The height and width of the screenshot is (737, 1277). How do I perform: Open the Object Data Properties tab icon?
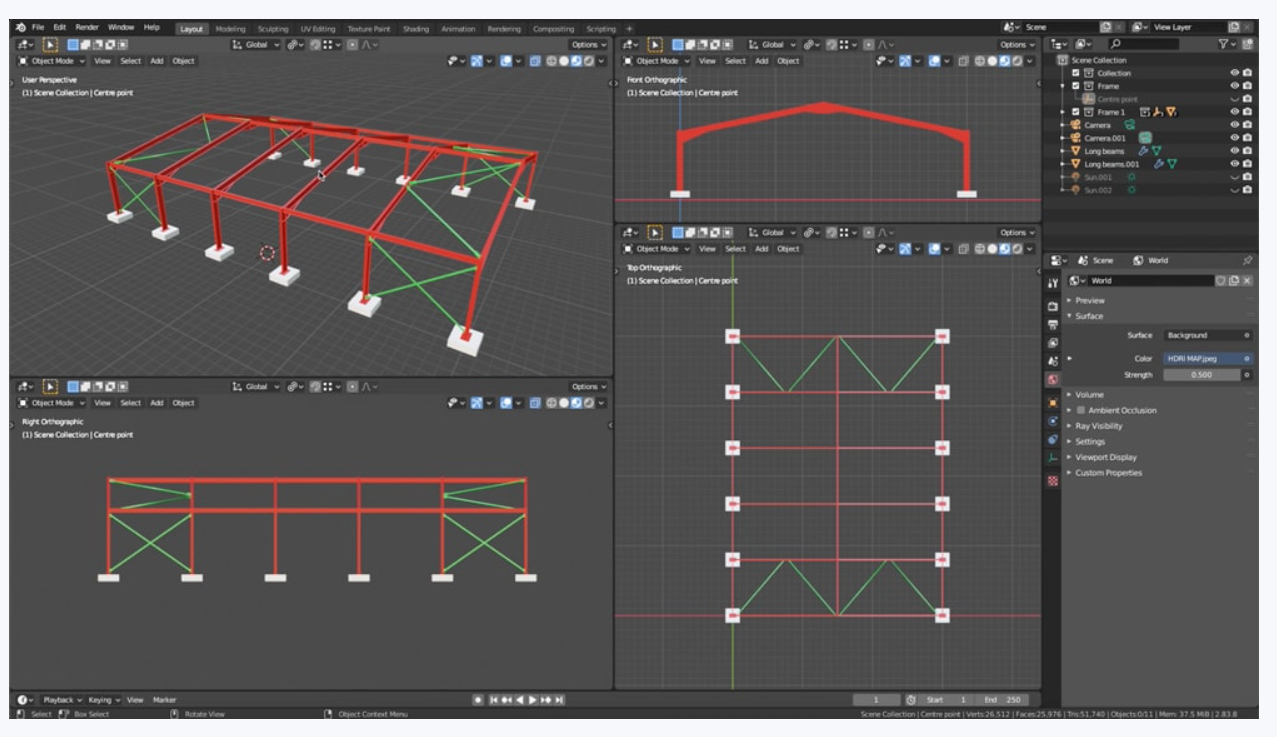tap(1052, 456)
